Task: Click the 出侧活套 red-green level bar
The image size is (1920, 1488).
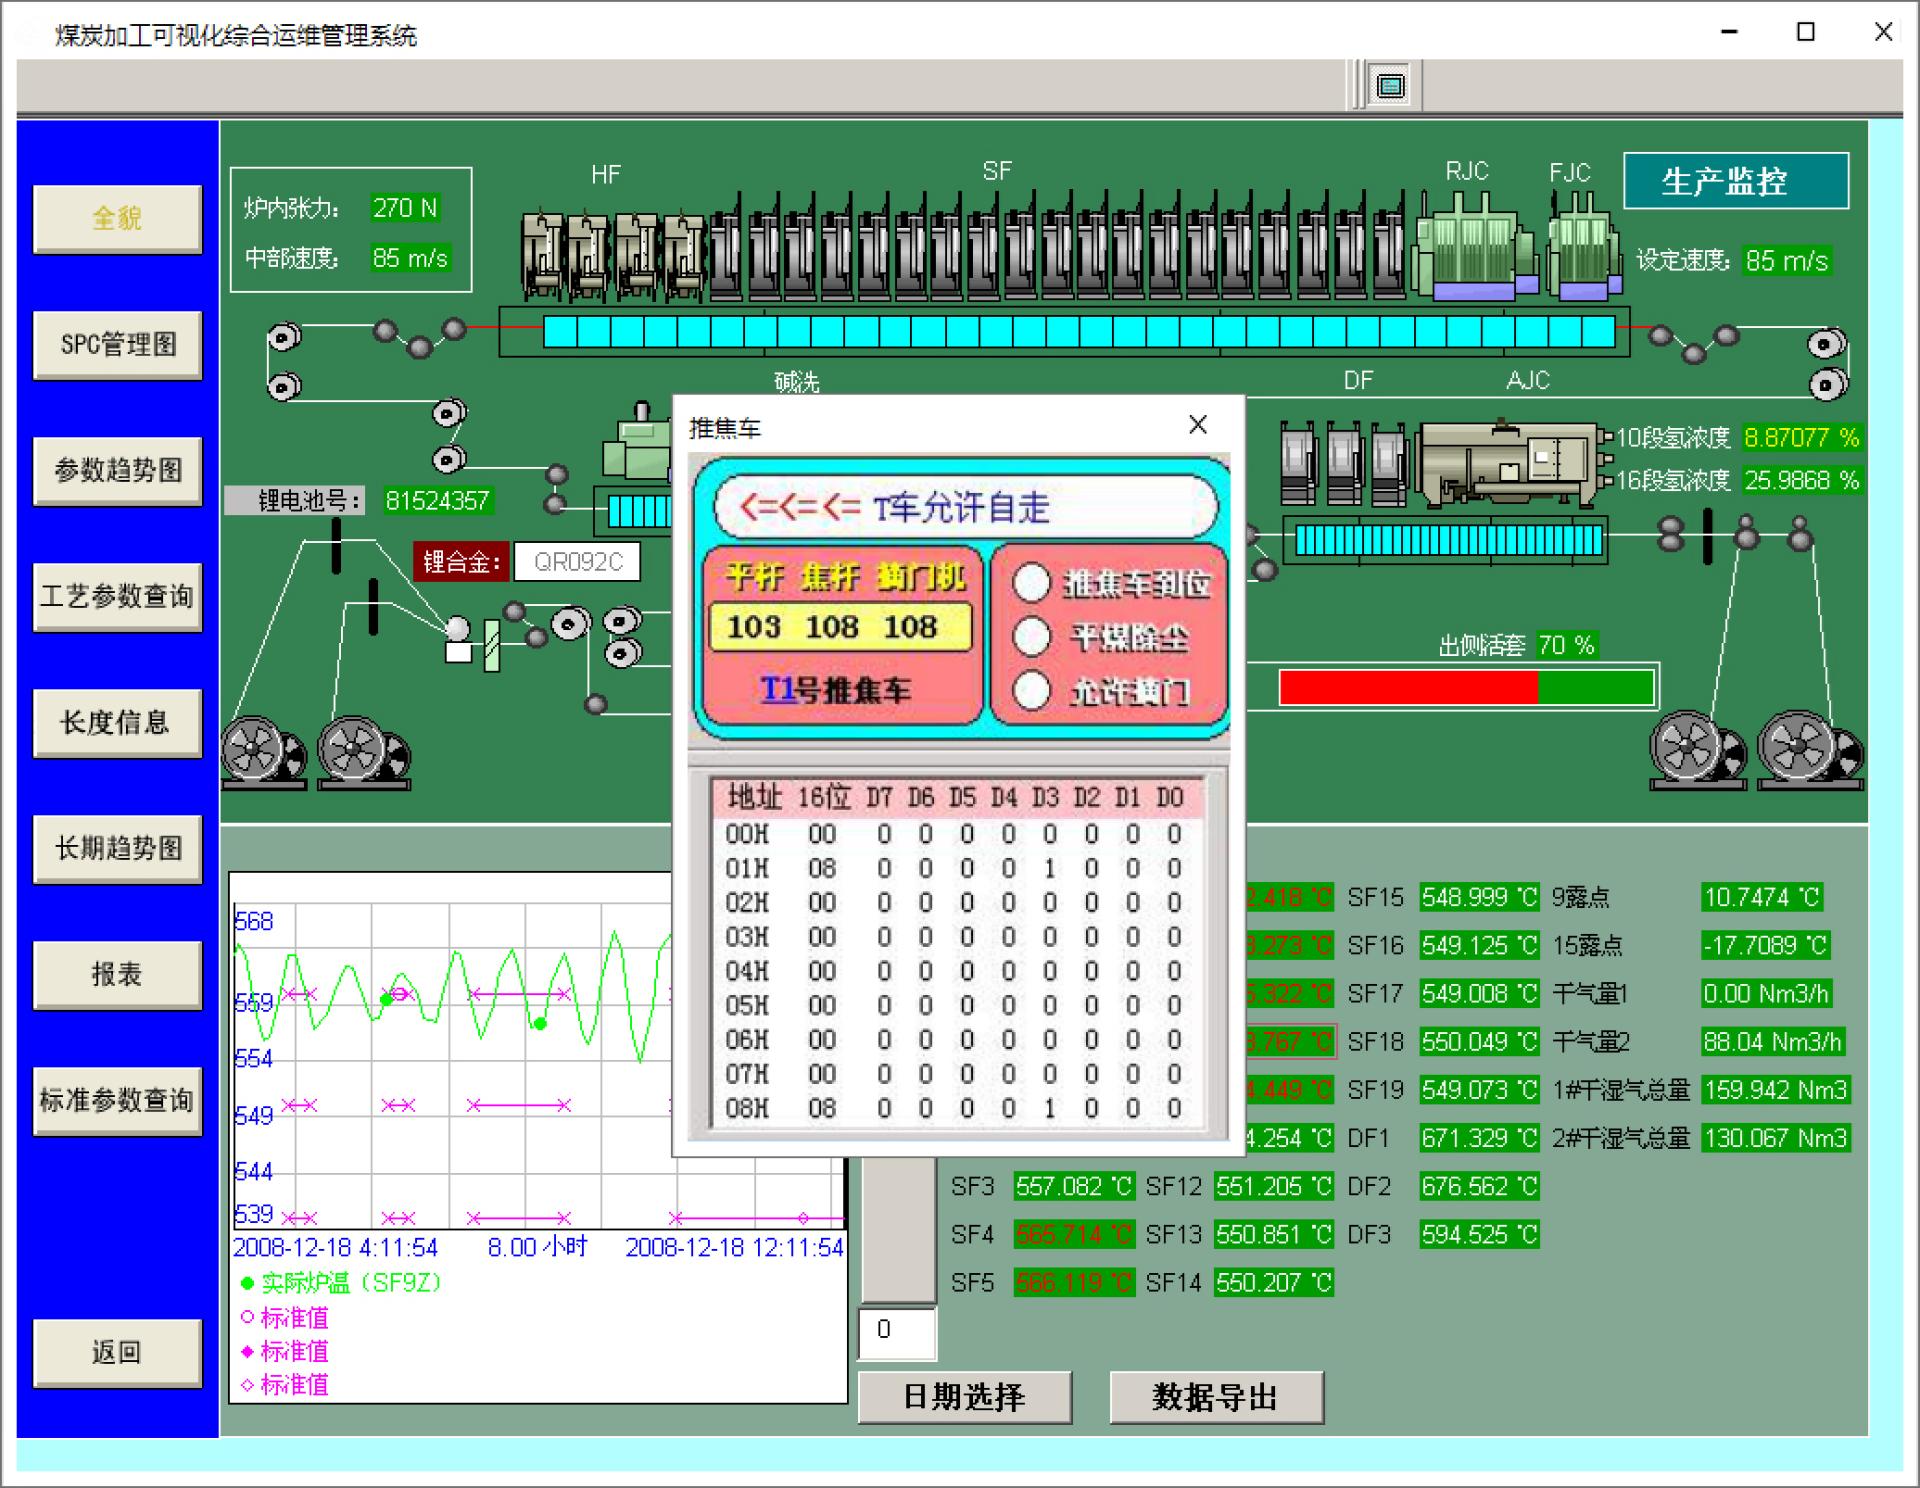Action: point(1466,688)
